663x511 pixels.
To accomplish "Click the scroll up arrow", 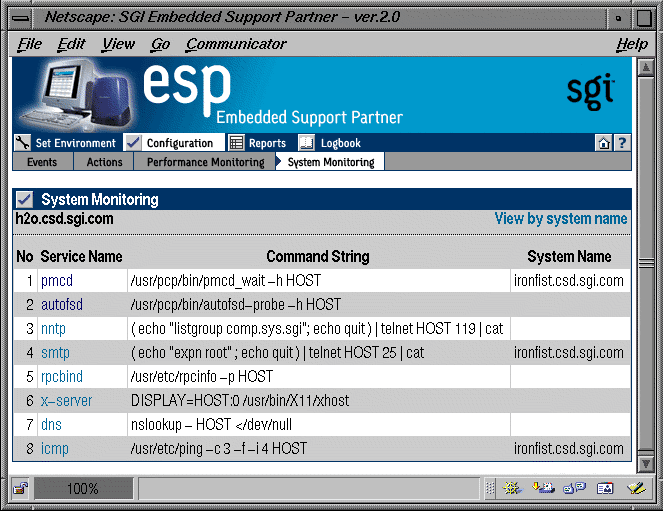I will pos(646,68).
